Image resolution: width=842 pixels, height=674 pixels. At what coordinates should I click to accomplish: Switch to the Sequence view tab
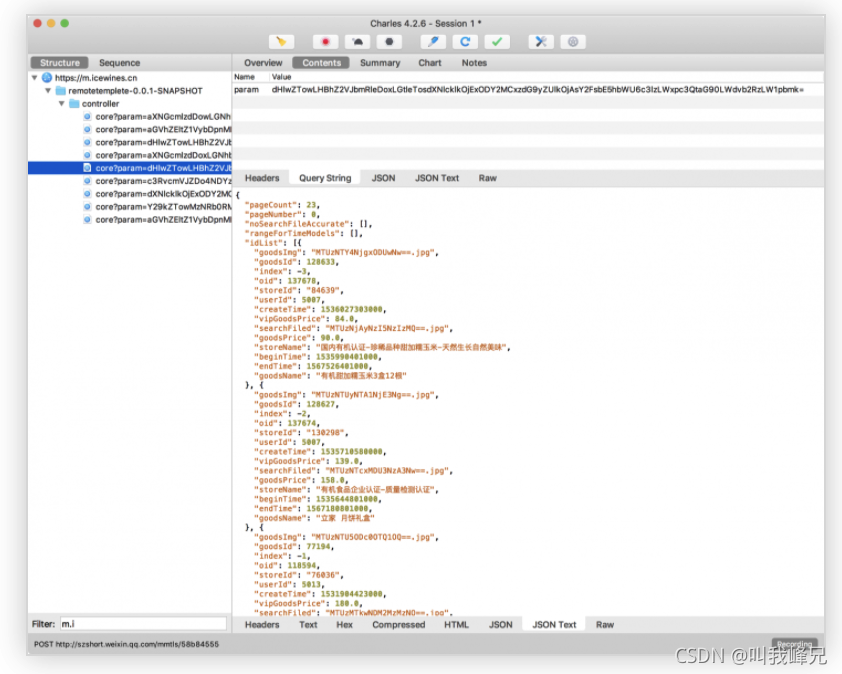120,63
